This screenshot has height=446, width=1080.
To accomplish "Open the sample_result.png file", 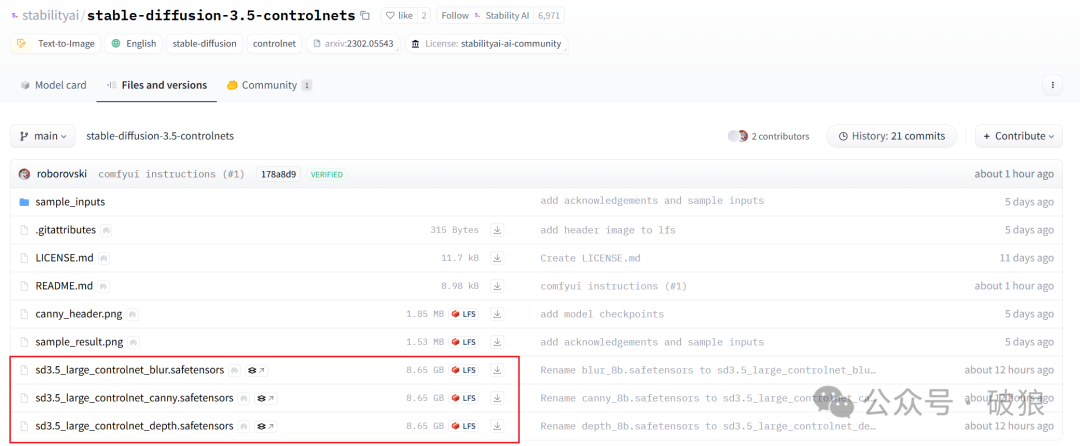I will (x=79, y=342).
